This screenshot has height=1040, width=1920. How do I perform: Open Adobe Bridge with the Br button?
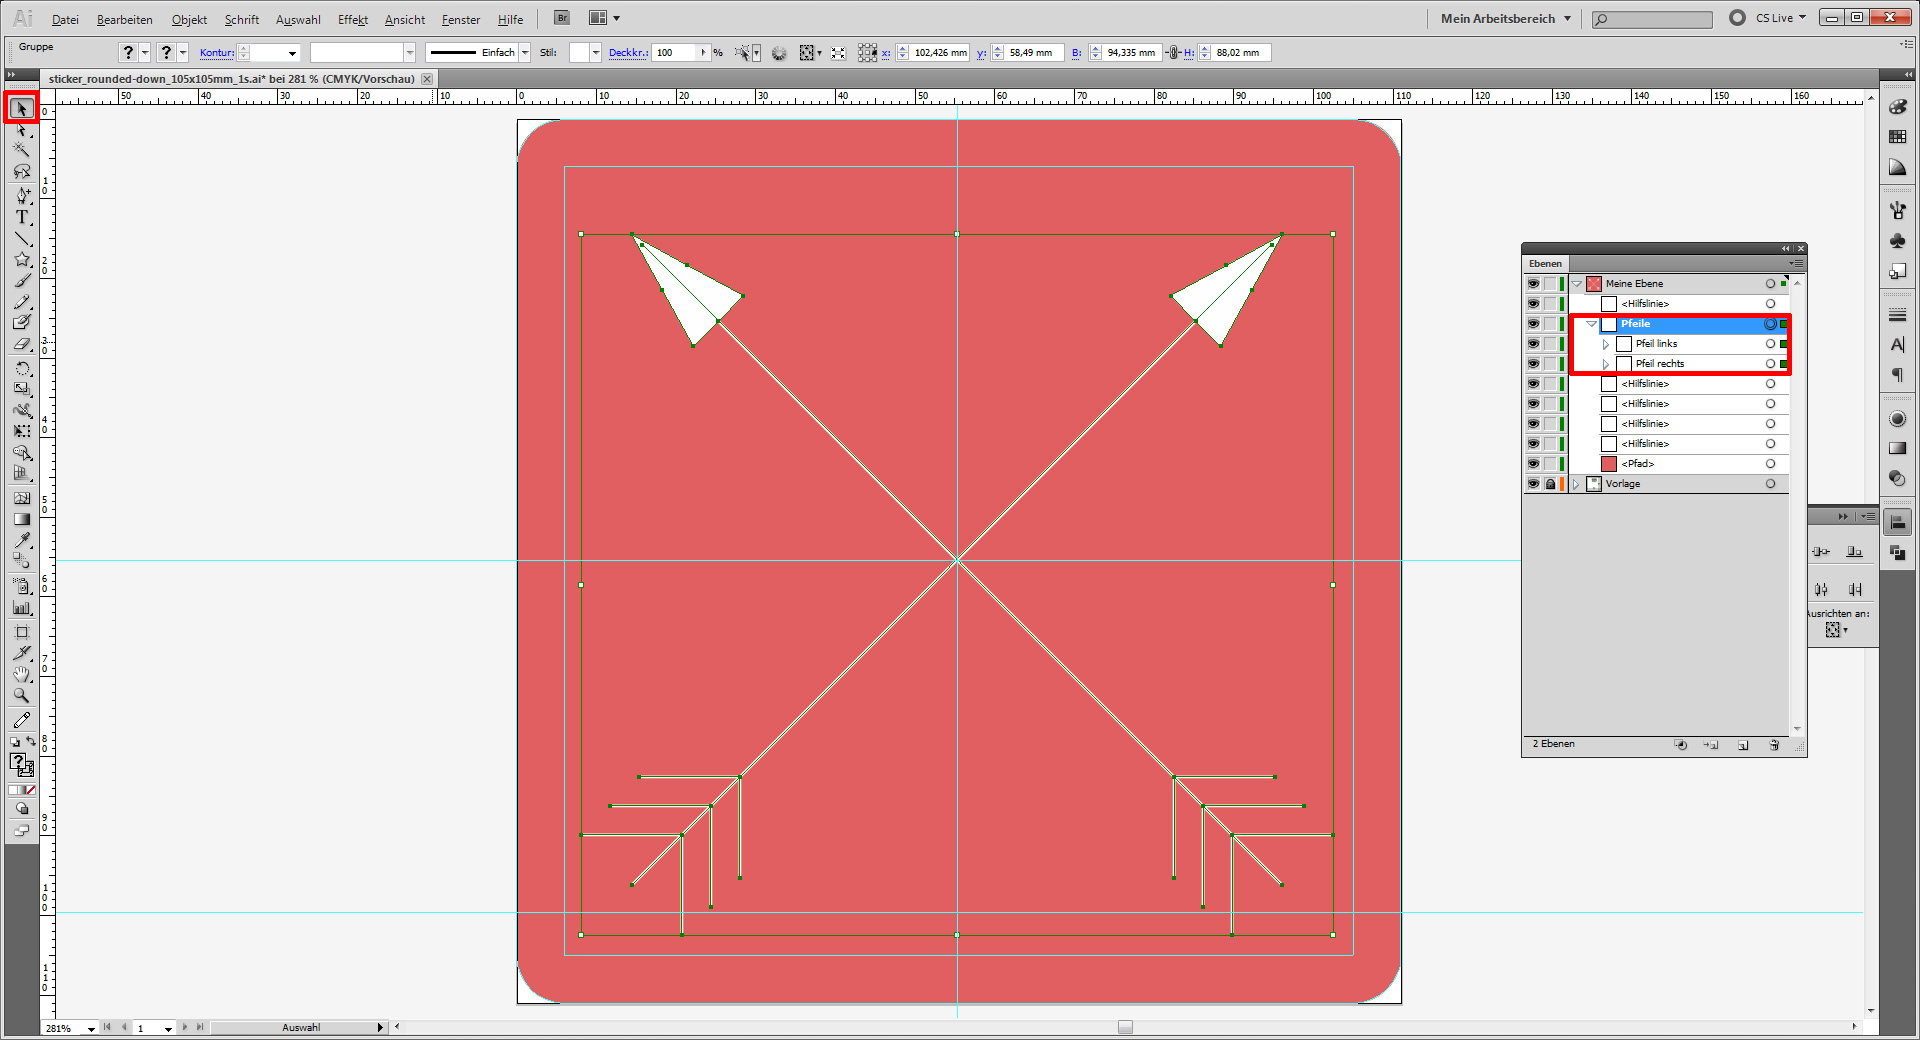(562, 18)
